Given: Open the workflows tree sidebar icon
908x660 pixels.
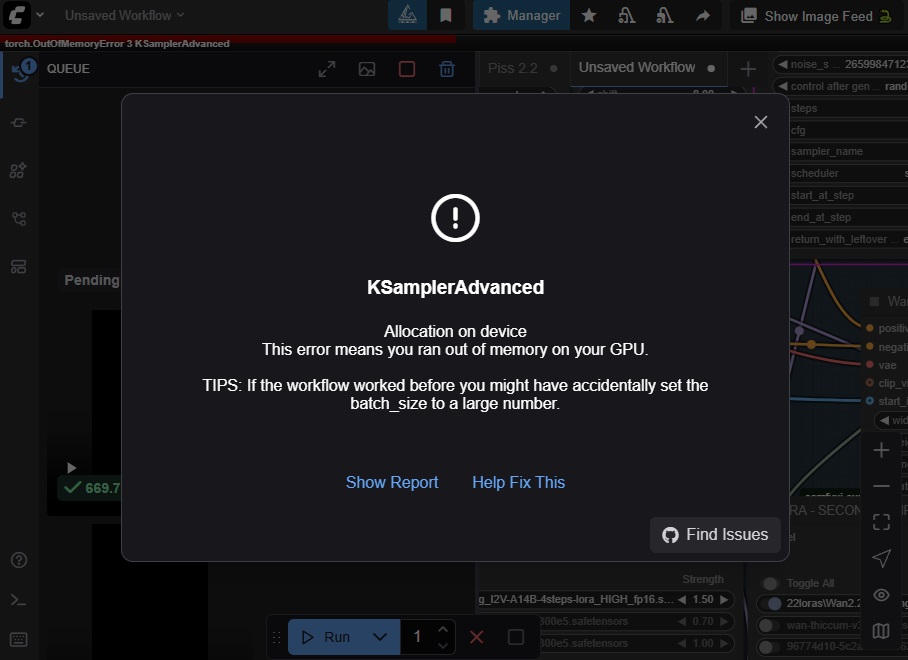Looking at the screenshot, I should point(19,219).
